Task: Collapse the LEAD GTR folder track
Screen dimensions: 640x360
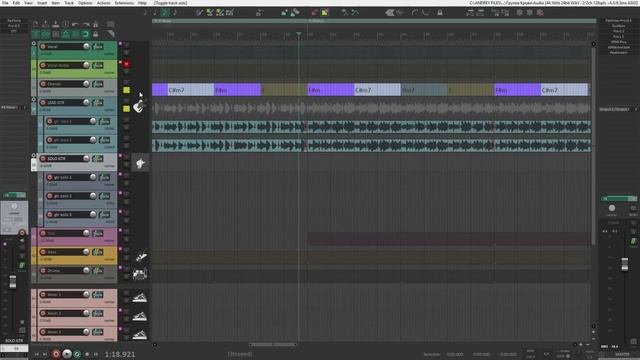Action: 34,99
